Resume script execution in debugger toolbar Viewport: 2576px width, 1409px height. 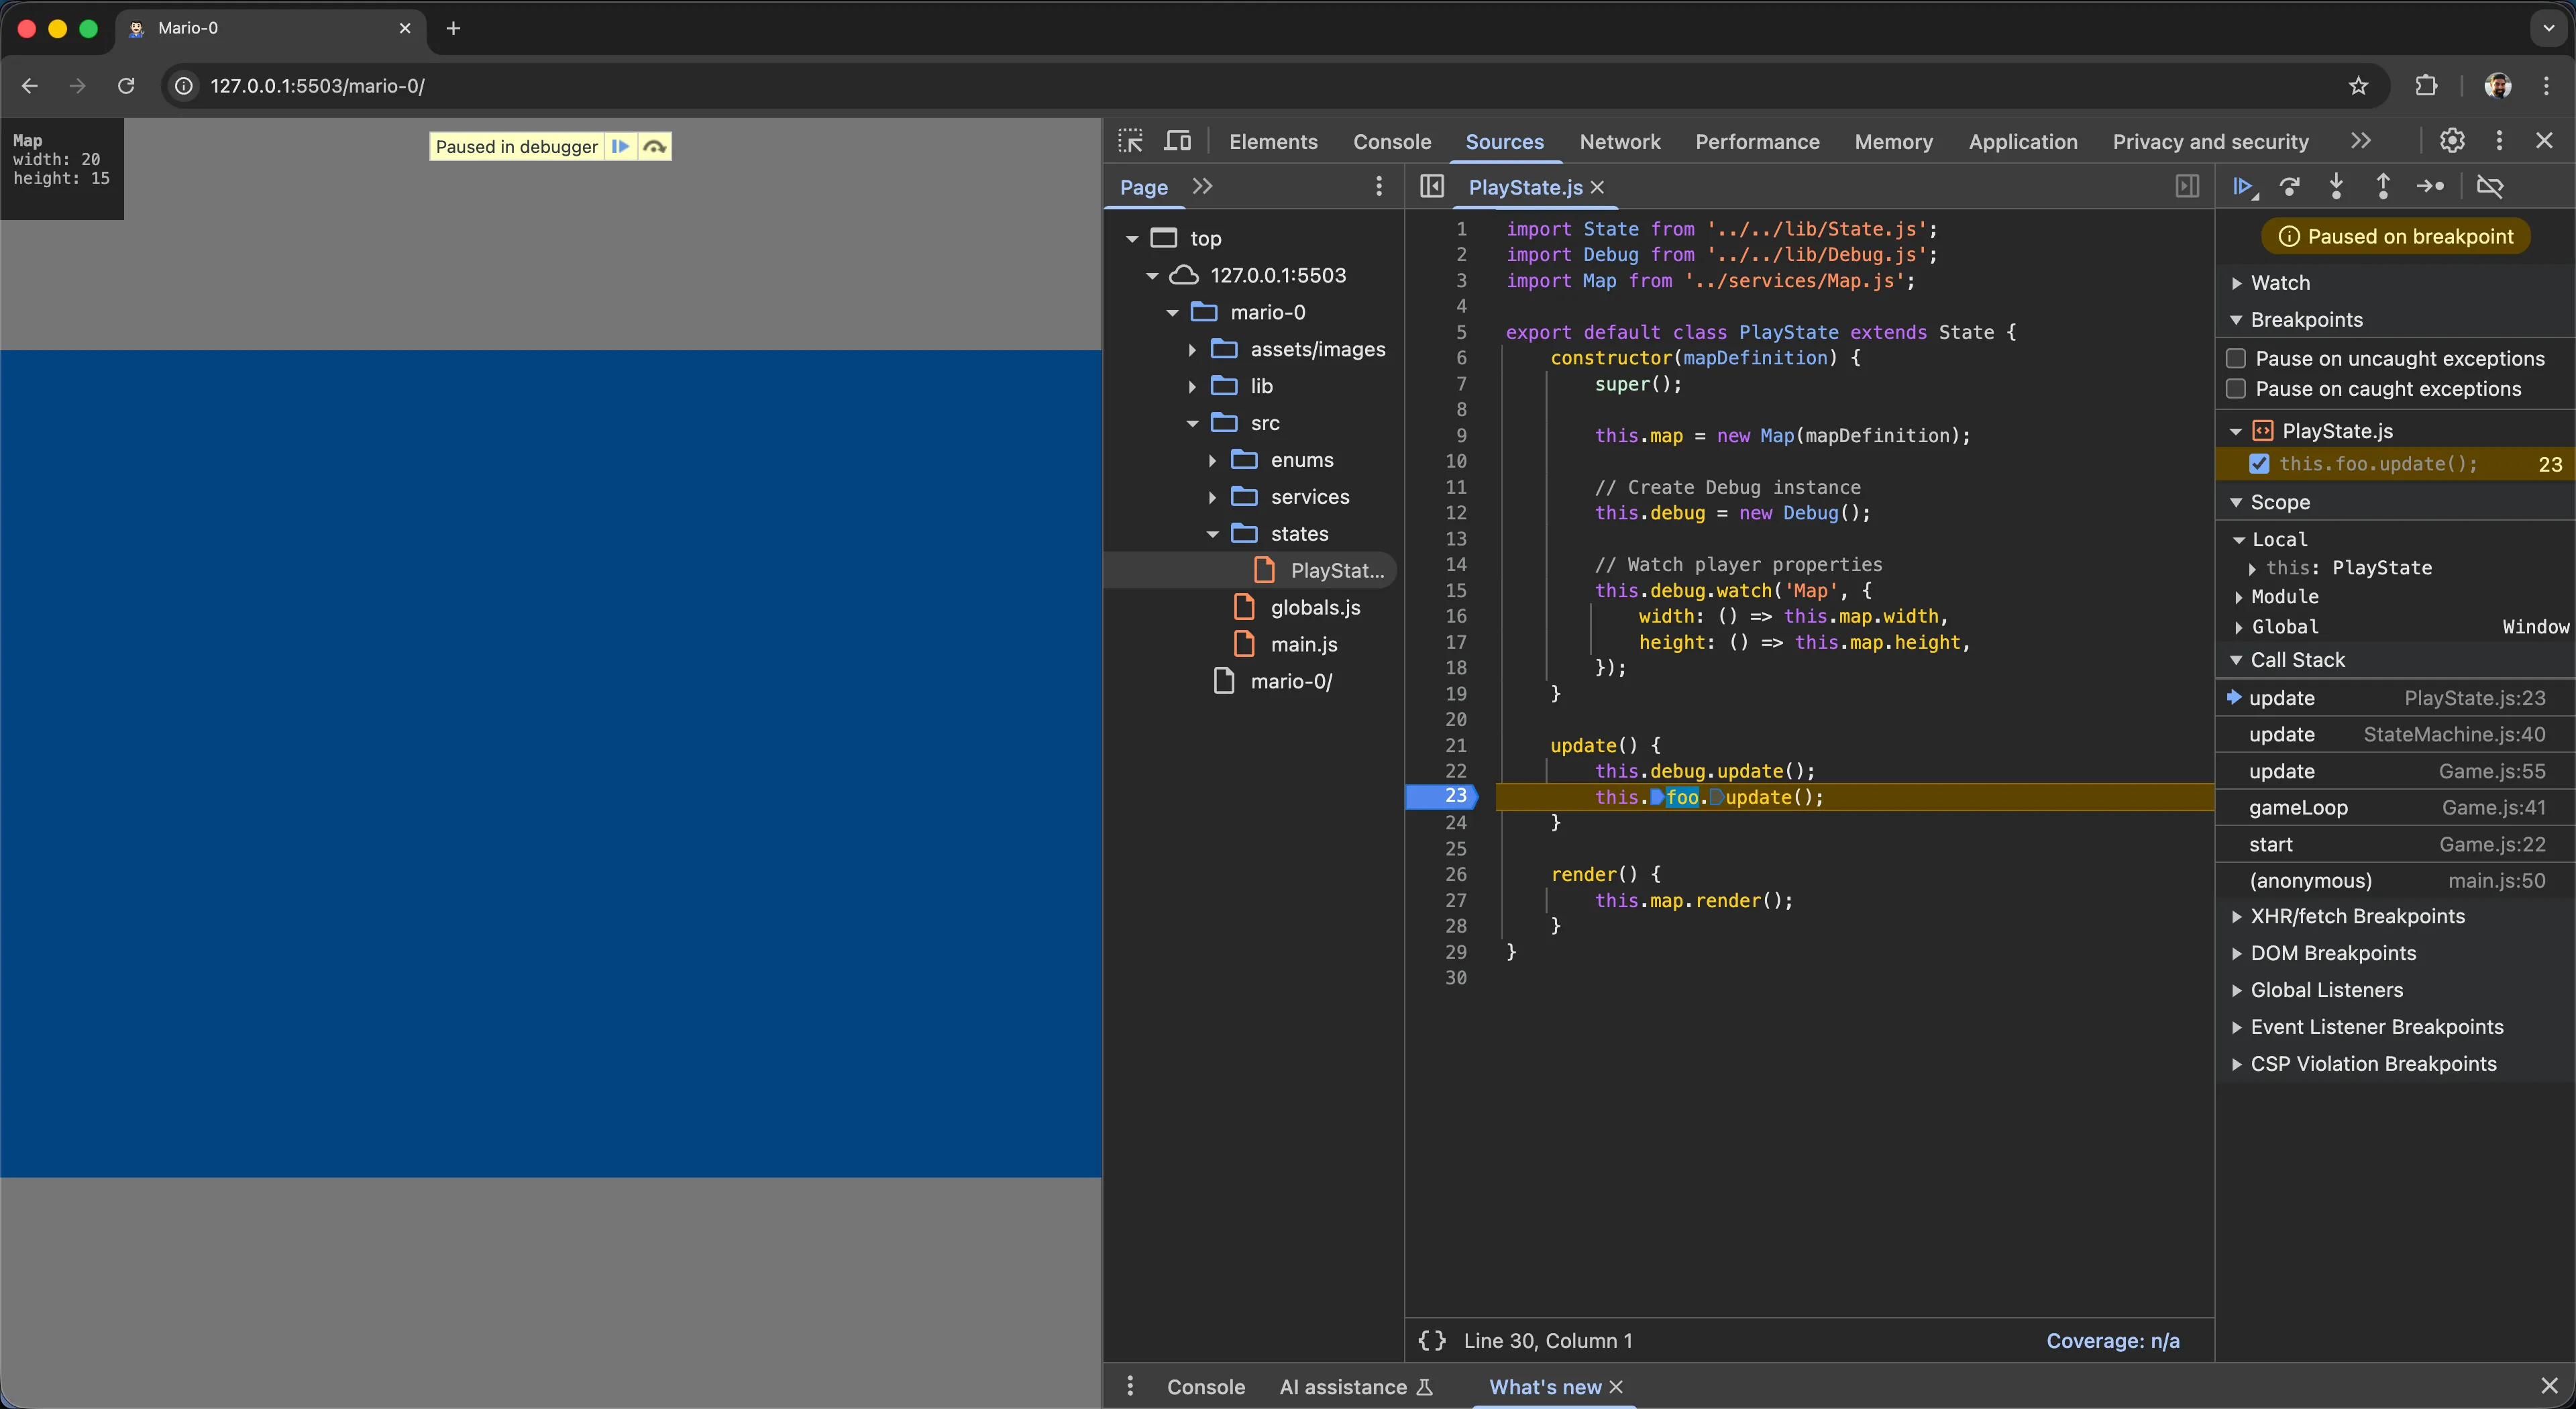[x=2242, y=186]
